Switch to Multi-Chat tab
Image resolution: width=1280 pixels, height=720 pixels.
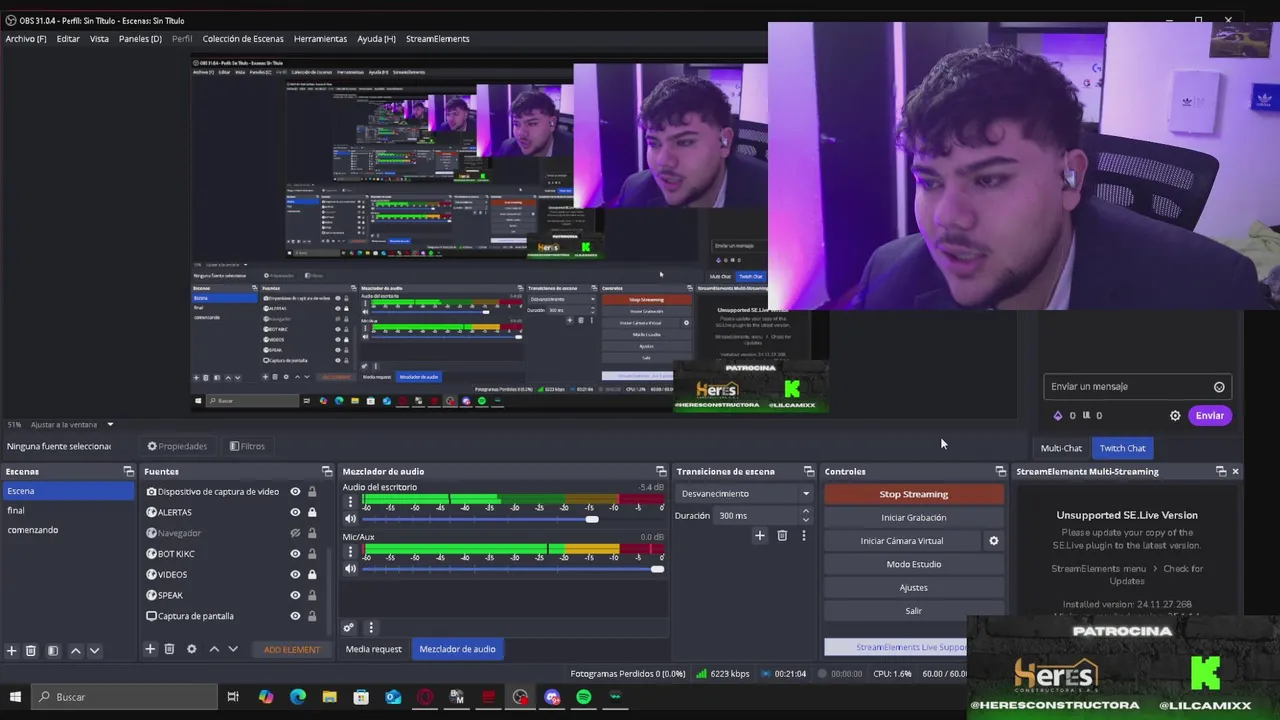(x=1061, y=448)
